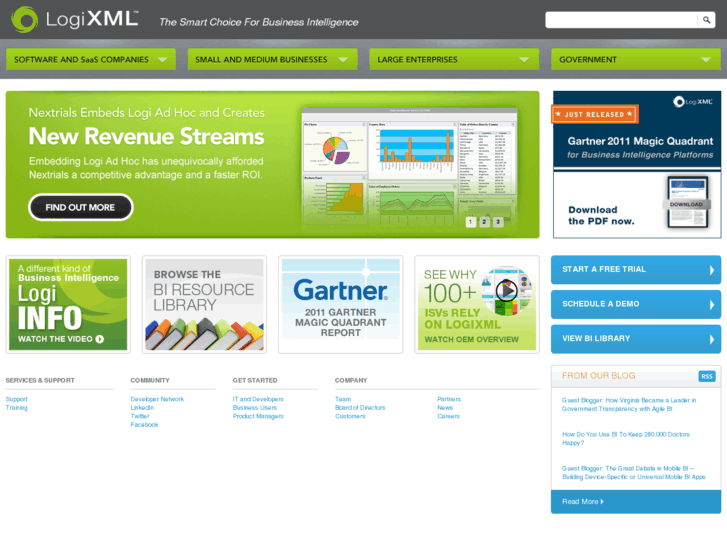
Task: Click the Find Out More button
Action: 81,207
